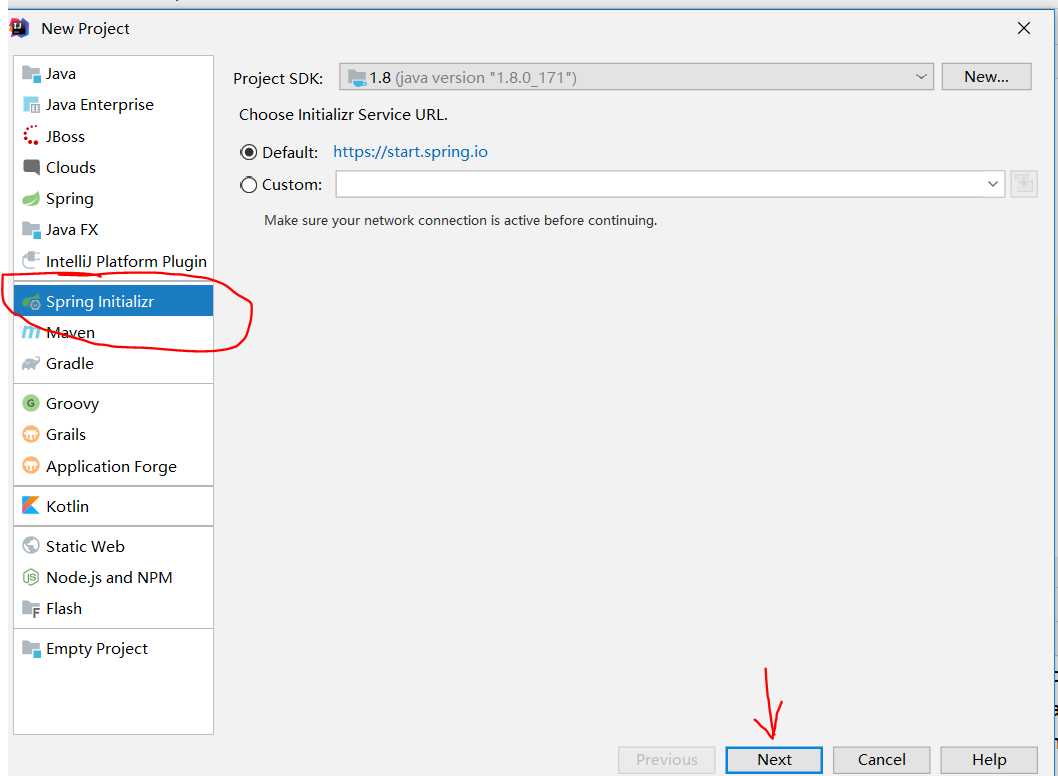Select the Spring Initializr list item
The width and height of the screenshot is (1058, 776).
pos(113,301)
